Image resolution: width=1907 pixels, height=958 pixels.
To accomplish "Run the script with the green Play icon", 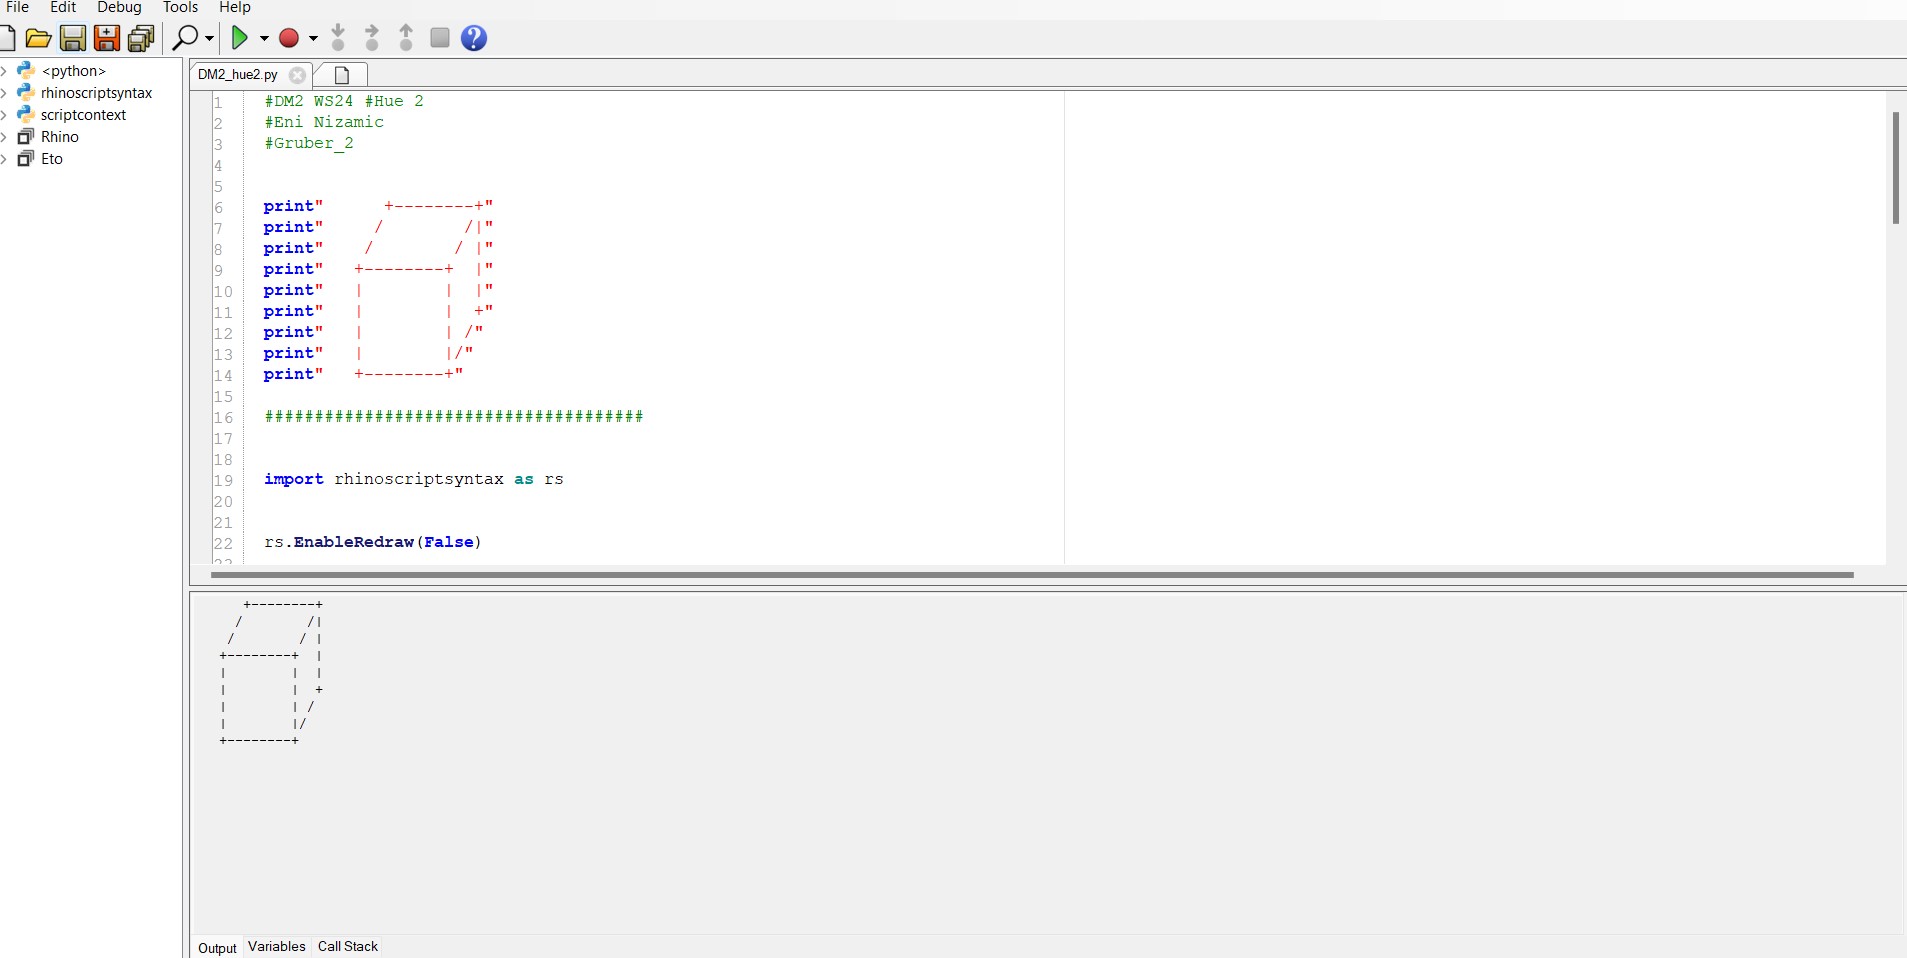I will click(242, 38).
